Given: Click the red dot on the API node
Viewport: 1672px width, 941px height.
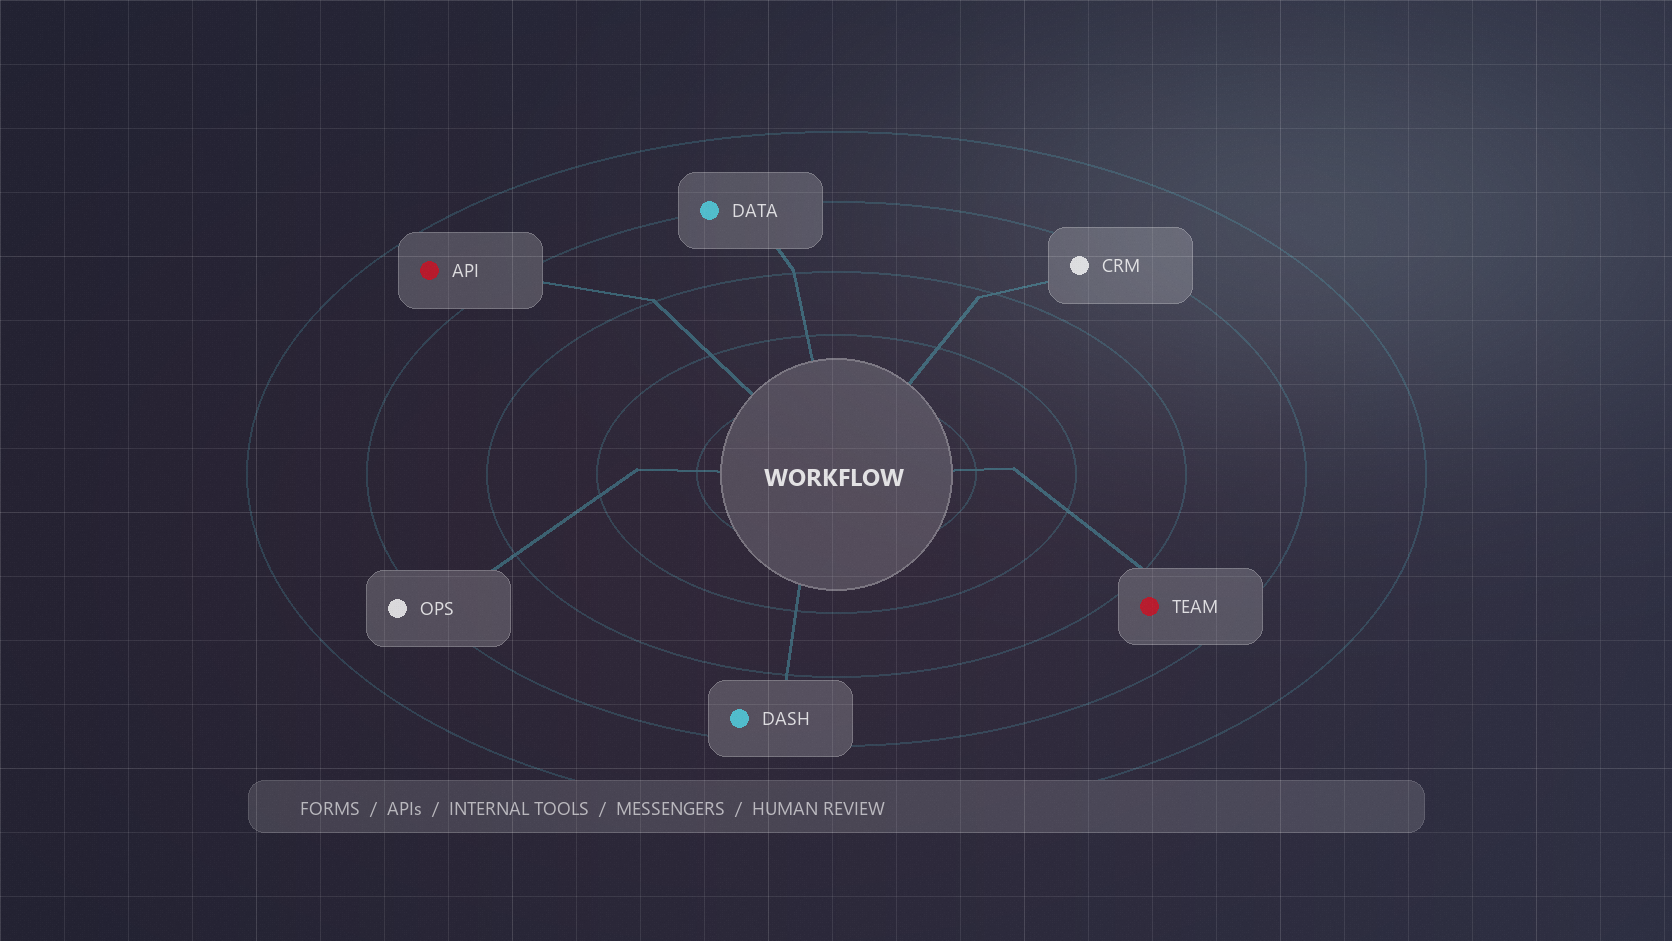Looking at the screenshot, I should 429,271.
